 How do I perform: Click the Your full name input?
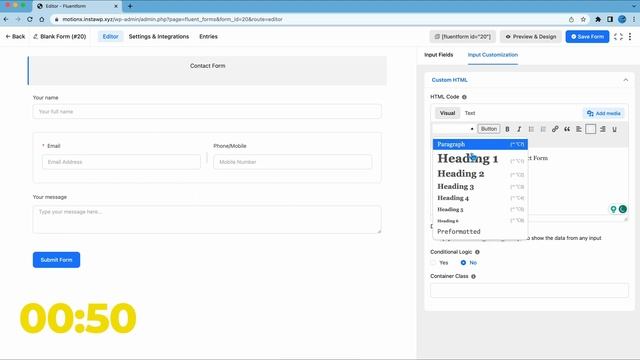(x=207, y=111)
